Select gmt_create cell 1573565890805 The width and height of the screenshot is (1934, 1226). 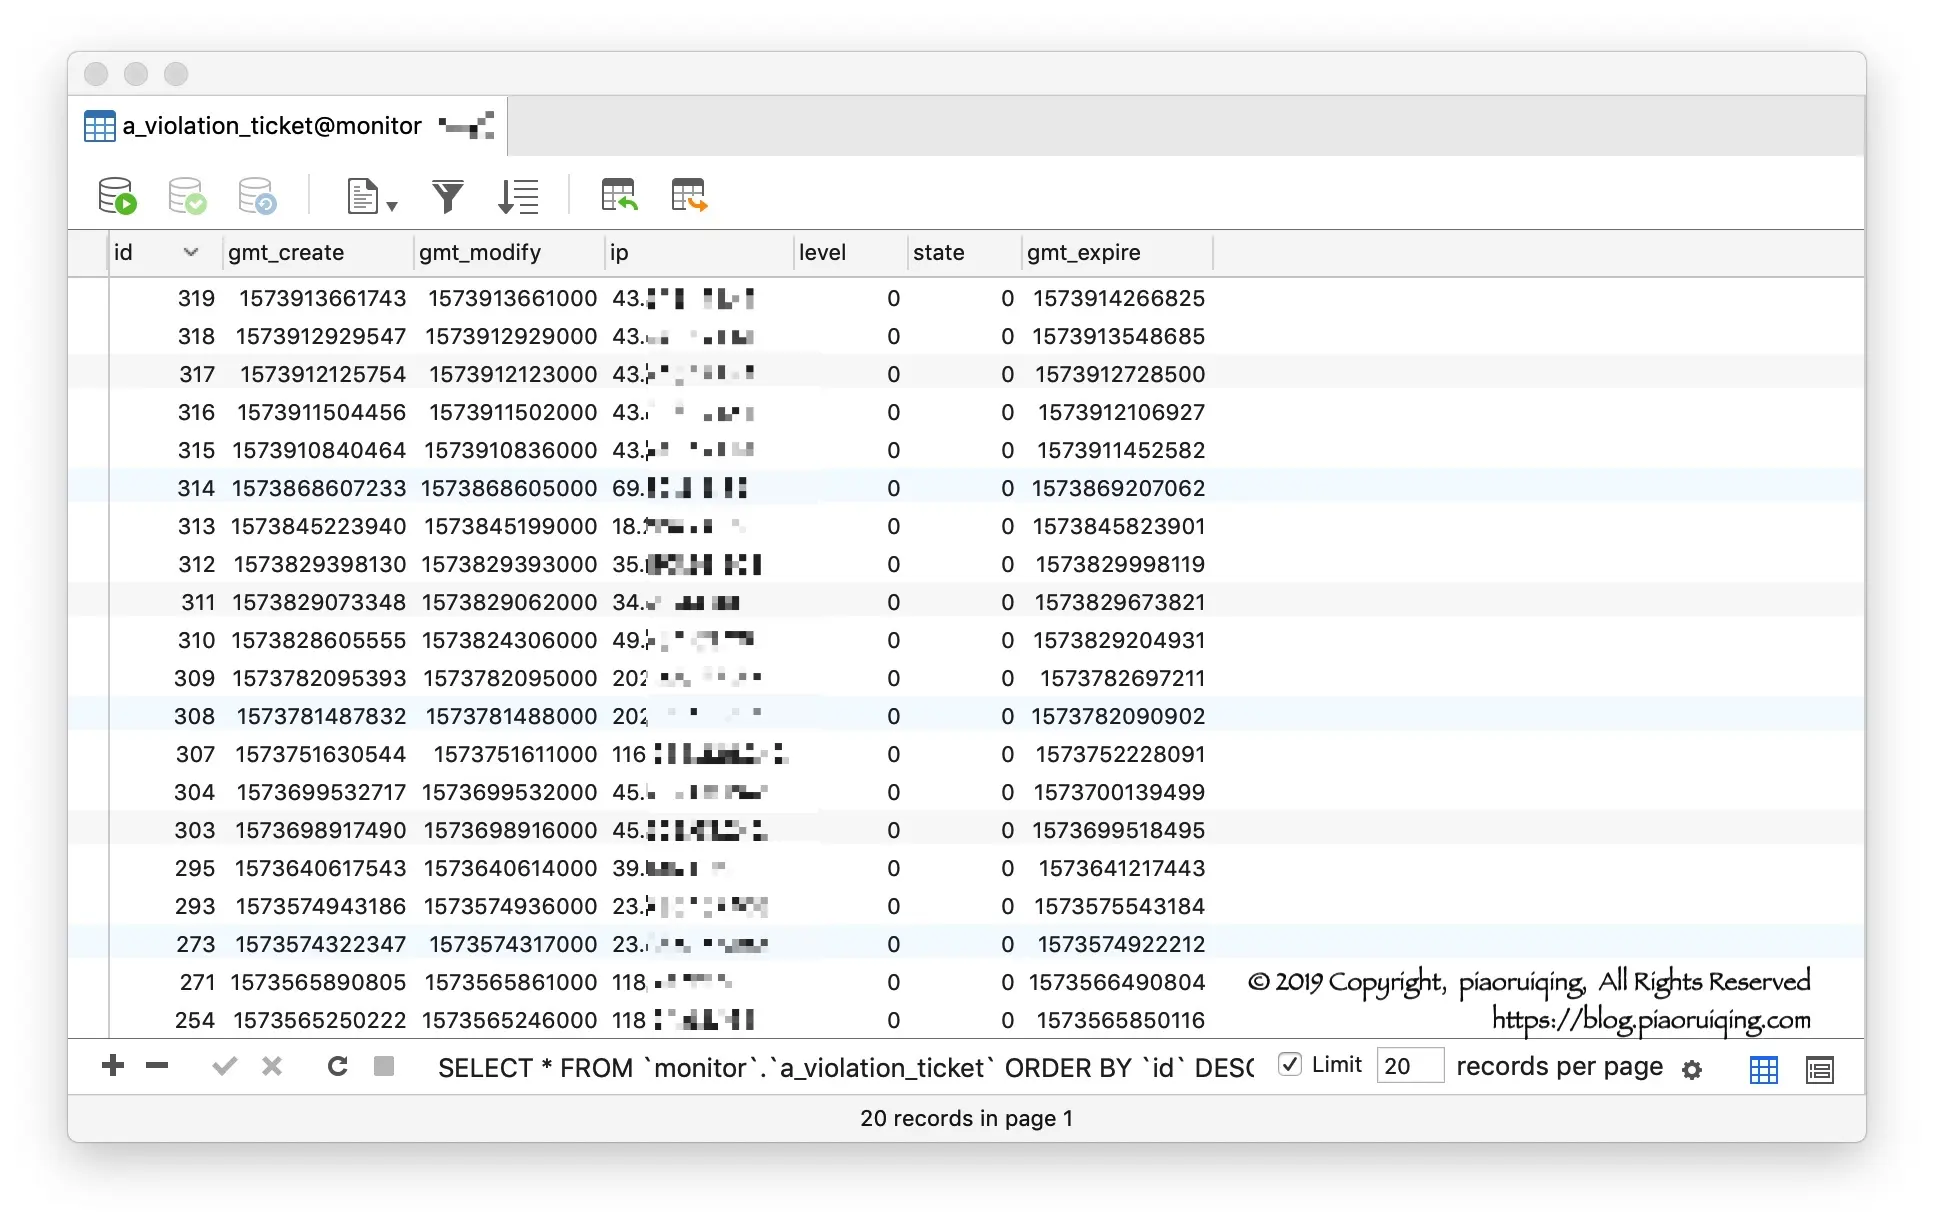click(x=318, y=983)
